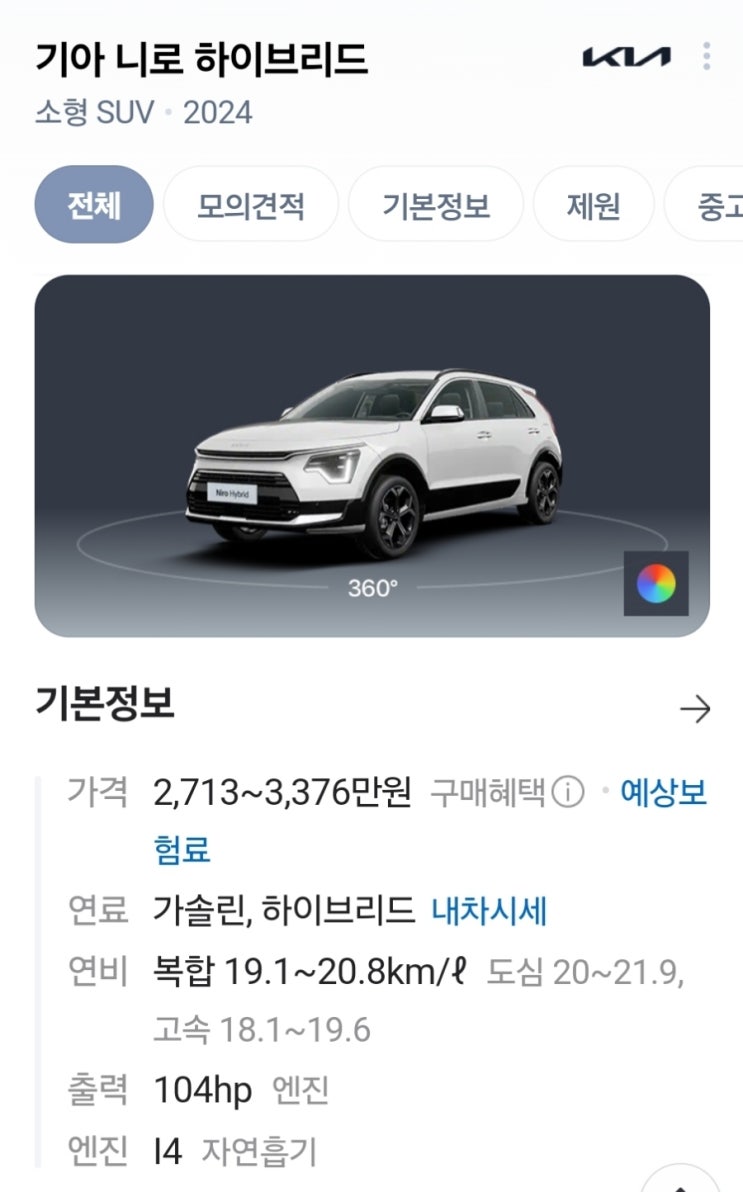Screen dimensions: 743x1192
Task: Open the 제원 tab
Action: click(x=593, y=204)
